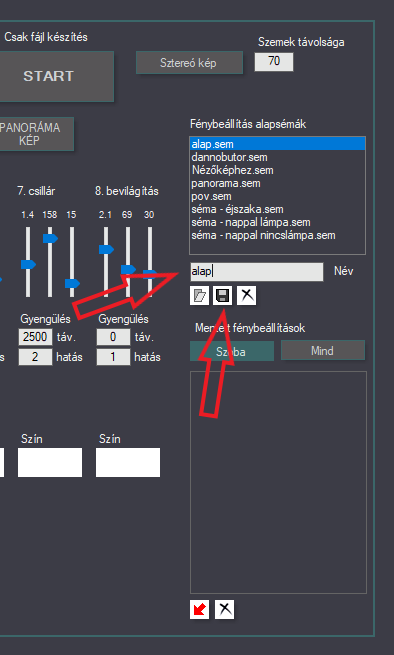Switch to the Szoba tab
This screenshot has height=655, width=394.
[x=232, y=351]
